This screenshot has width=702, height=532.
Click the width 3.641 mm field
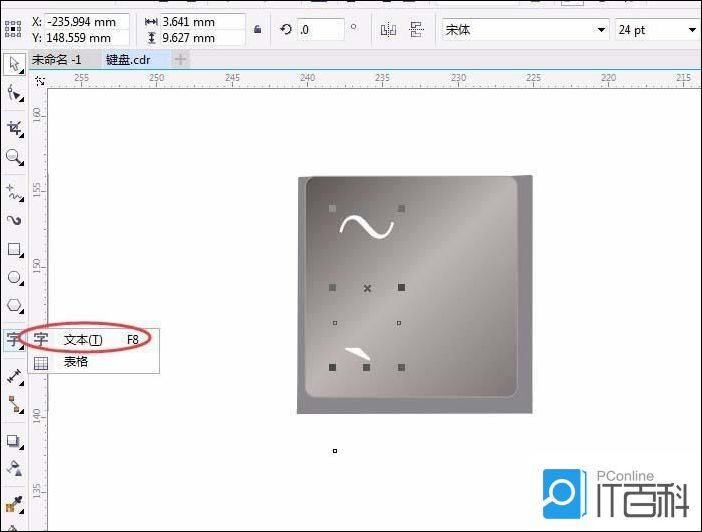click(203, 21)
